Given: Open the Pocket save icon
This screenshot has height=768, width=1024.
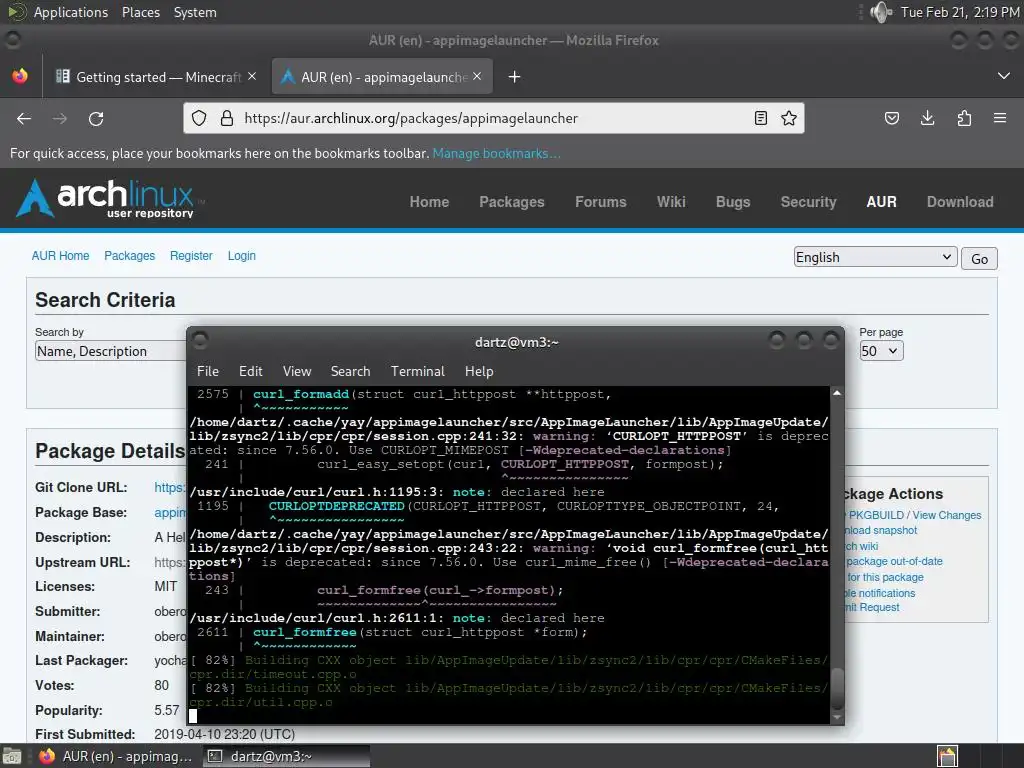Looking at the screenshot, I should click(x=891, y=118).
